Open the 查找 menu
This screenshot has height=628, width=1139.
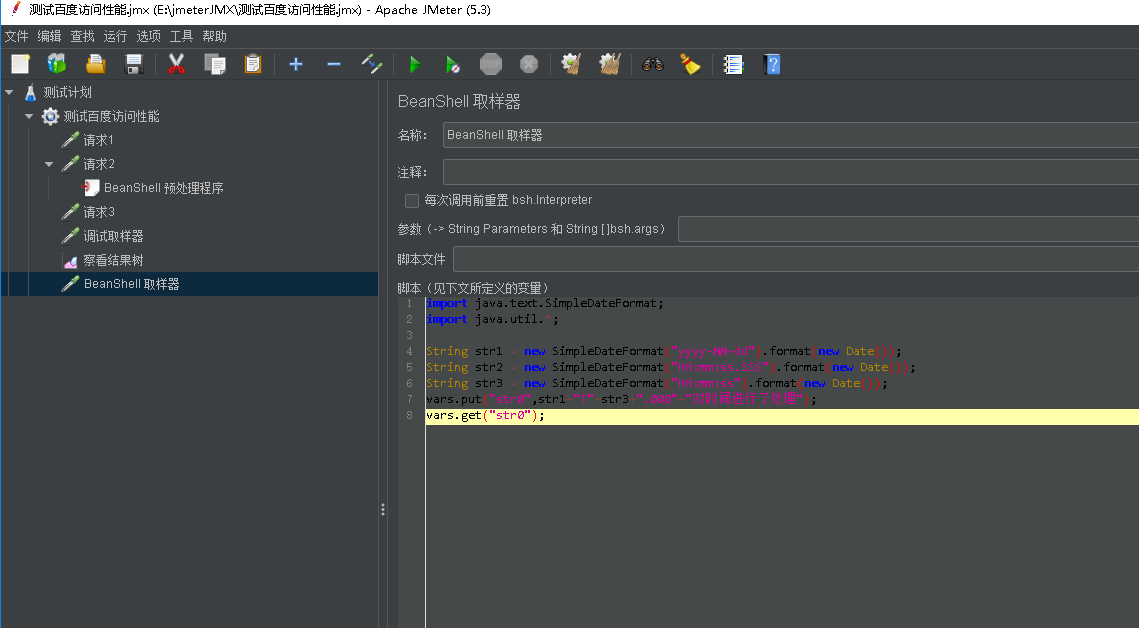pos(82,36)
